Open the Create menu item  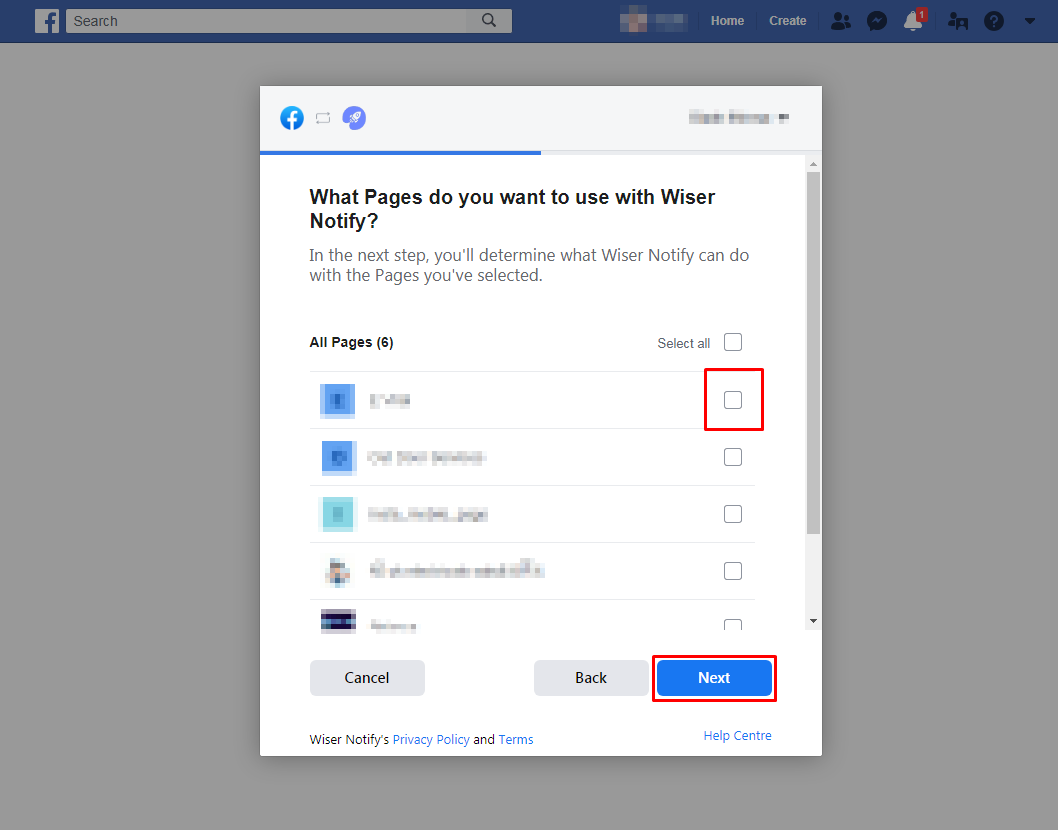(x=787, y=21)
